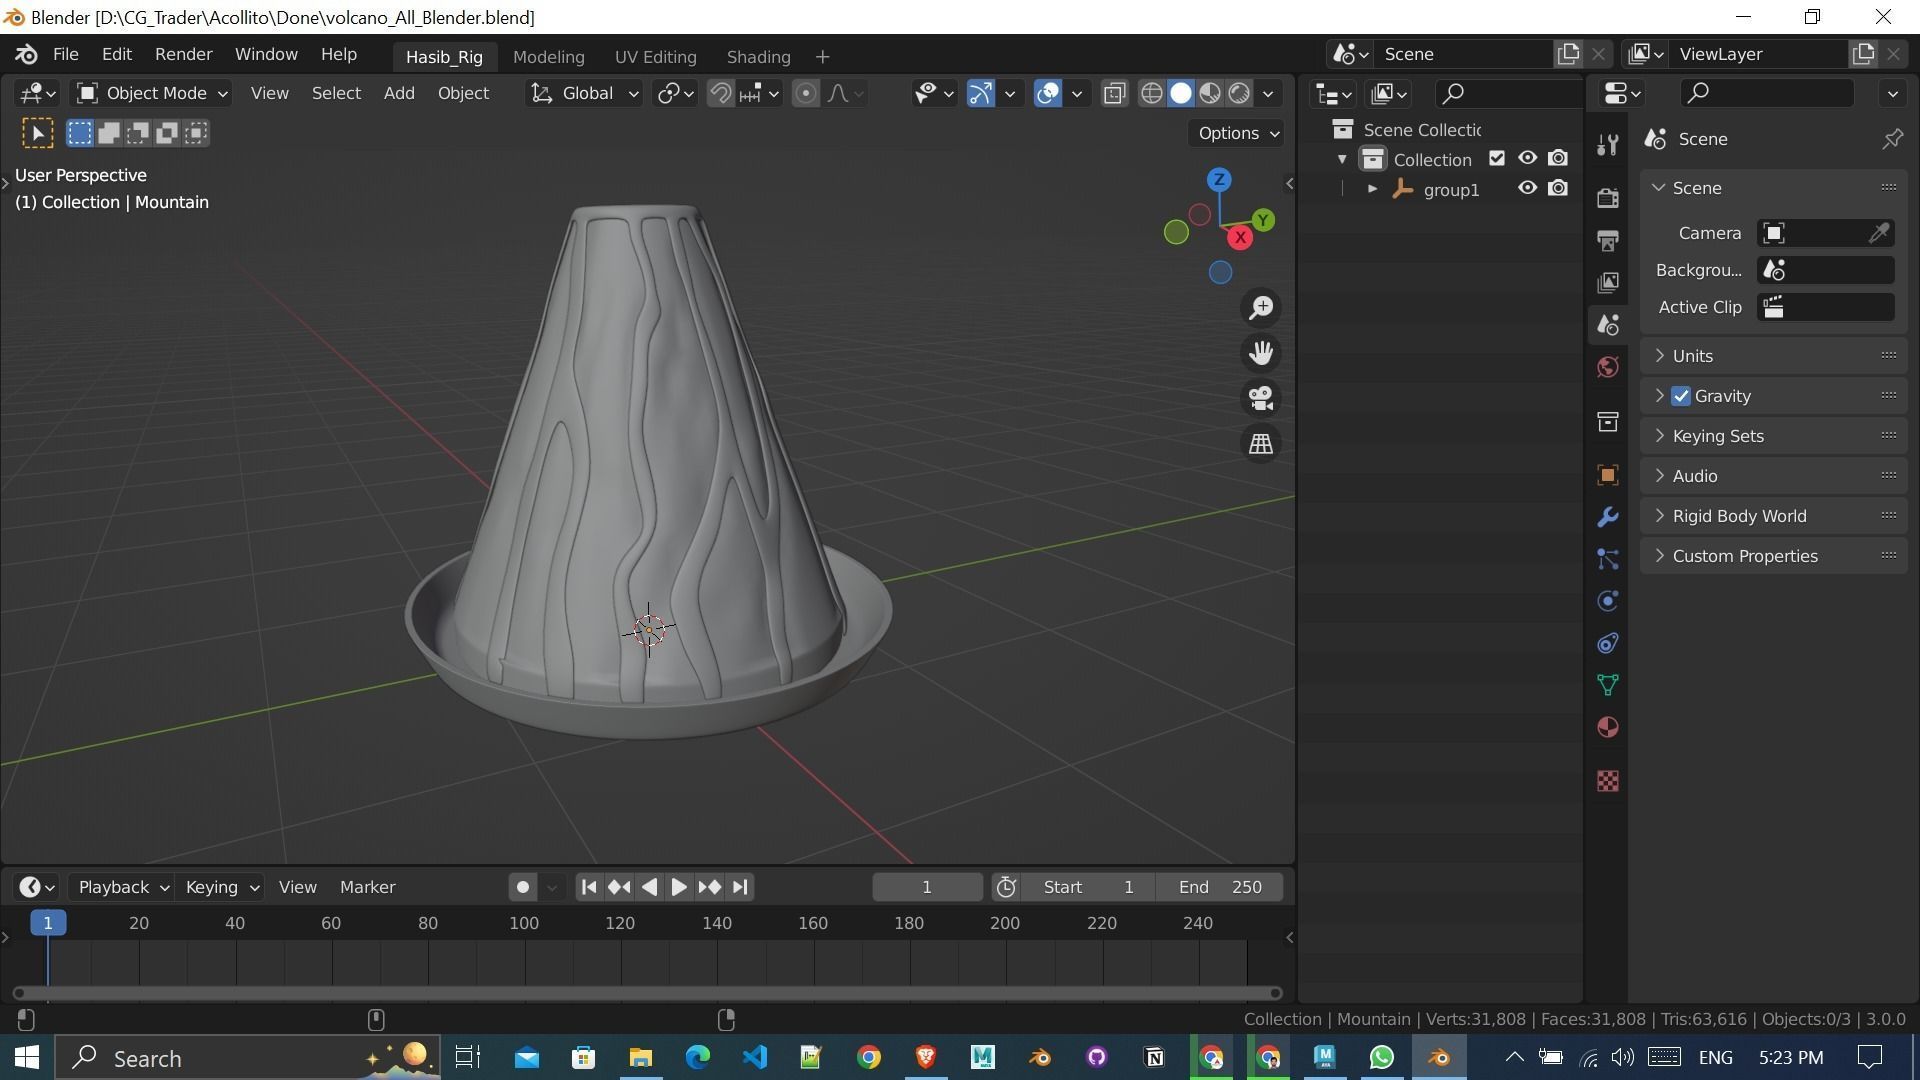Open the Global transform orientation dropdown

(x=584, y=93)
